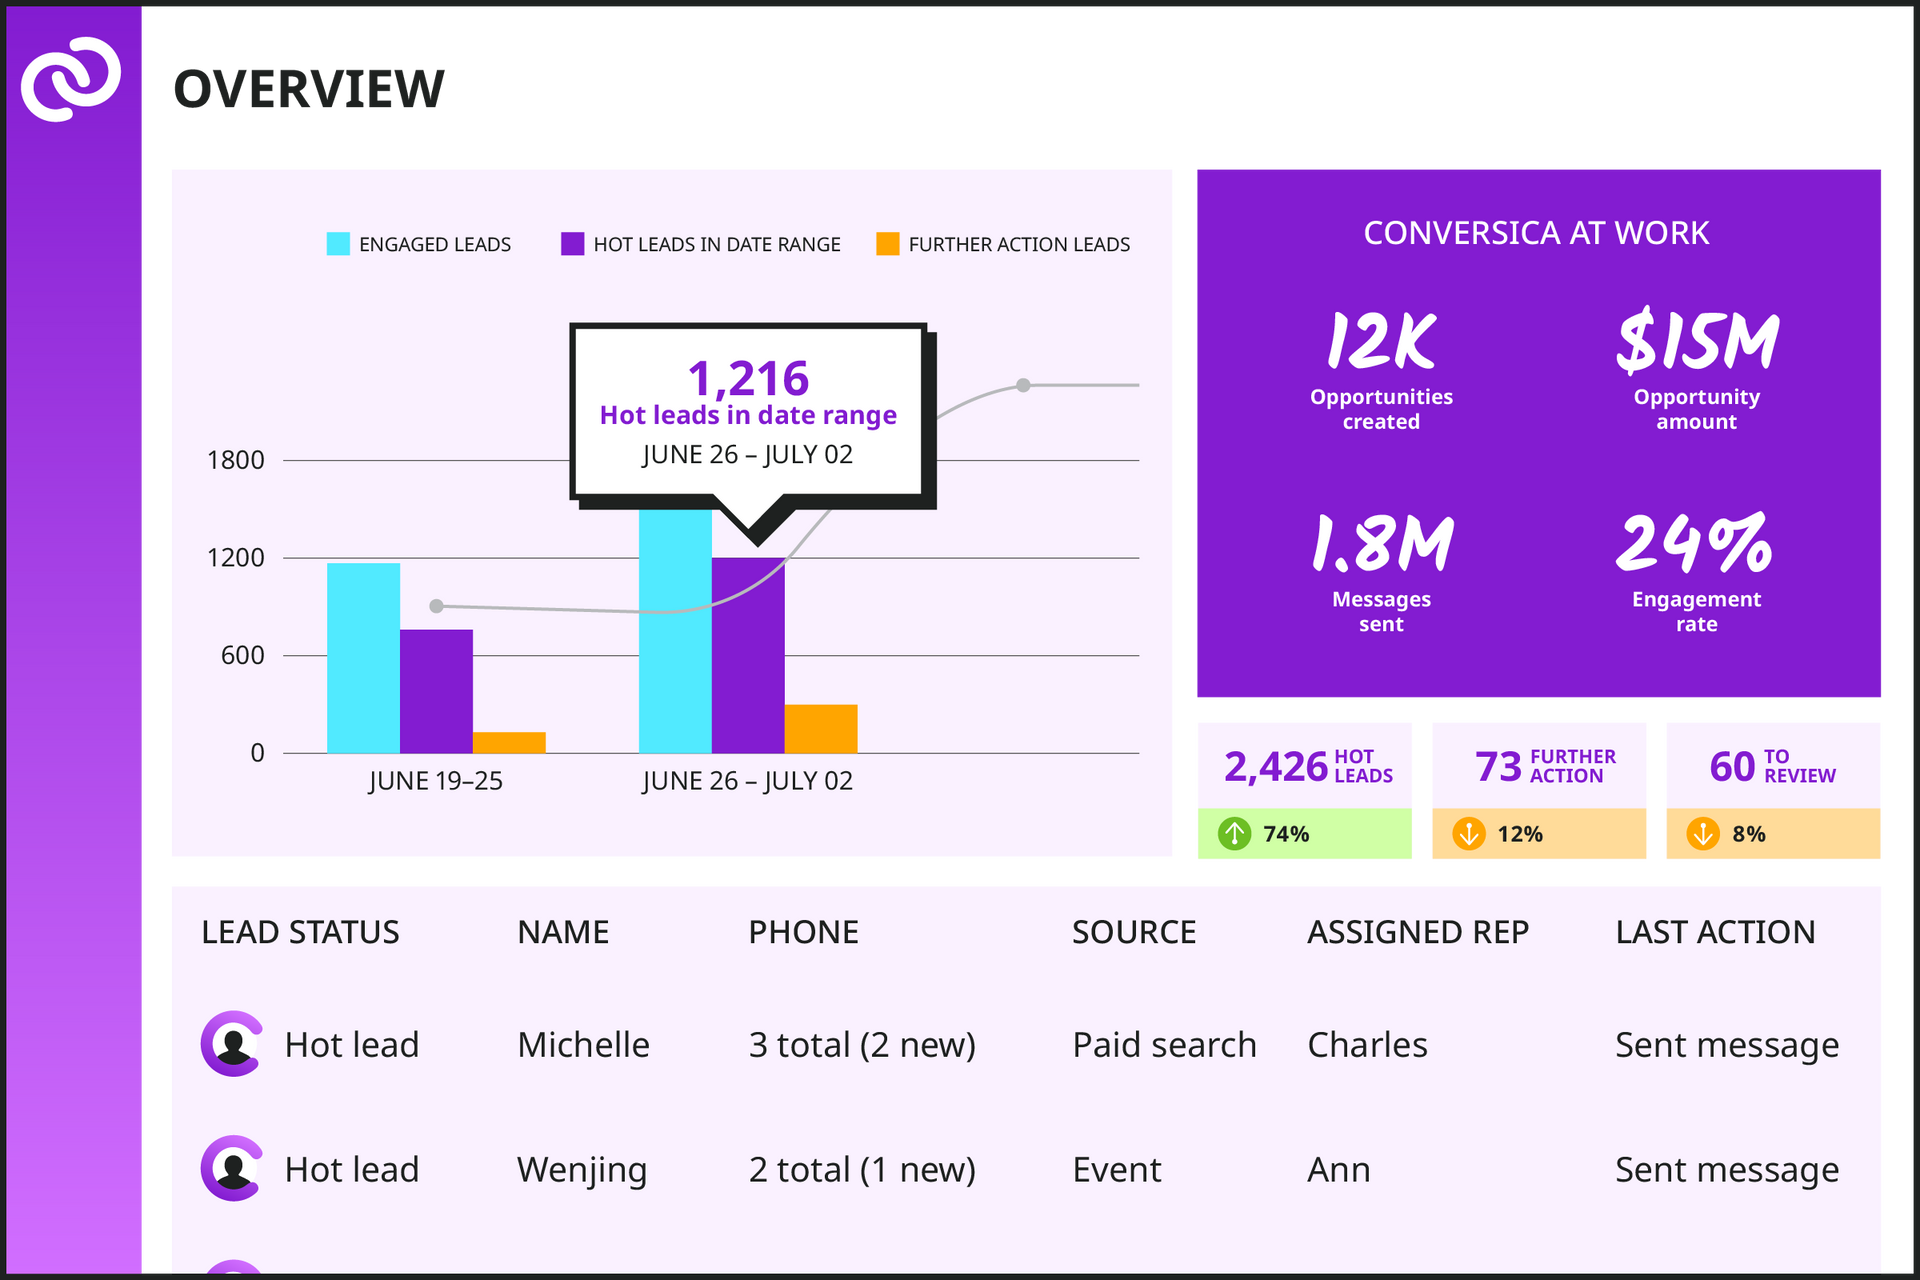Select the orange further action bar for June 26 – July 02

(x=821, y=729)
